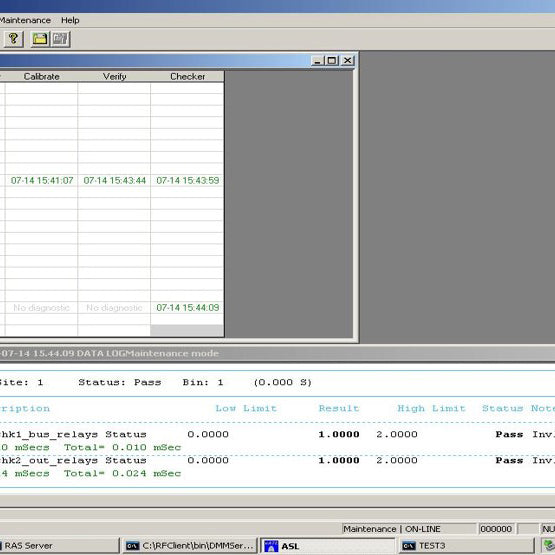Switch to RAS Server in taskbar
This screenshot has width=555, height=555.
pyautogui.click(x=59, y=546)
